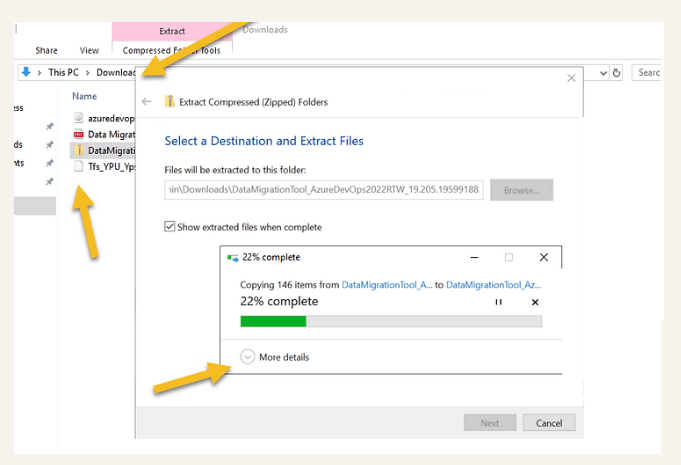Click the second pin icon in quick access
Screen dimensions: 681x465
tap(50, 145)
